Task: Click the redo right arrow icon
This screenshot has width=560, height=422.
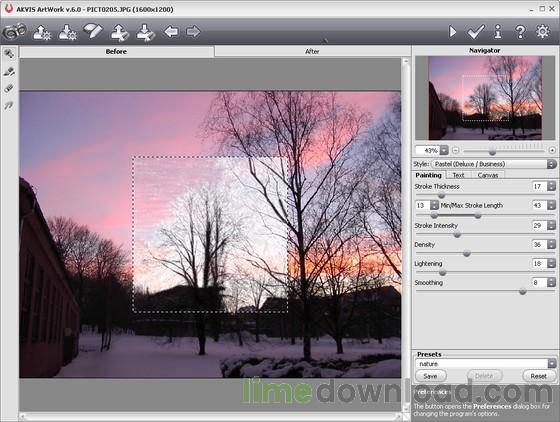Action: (x=193, y=32)
